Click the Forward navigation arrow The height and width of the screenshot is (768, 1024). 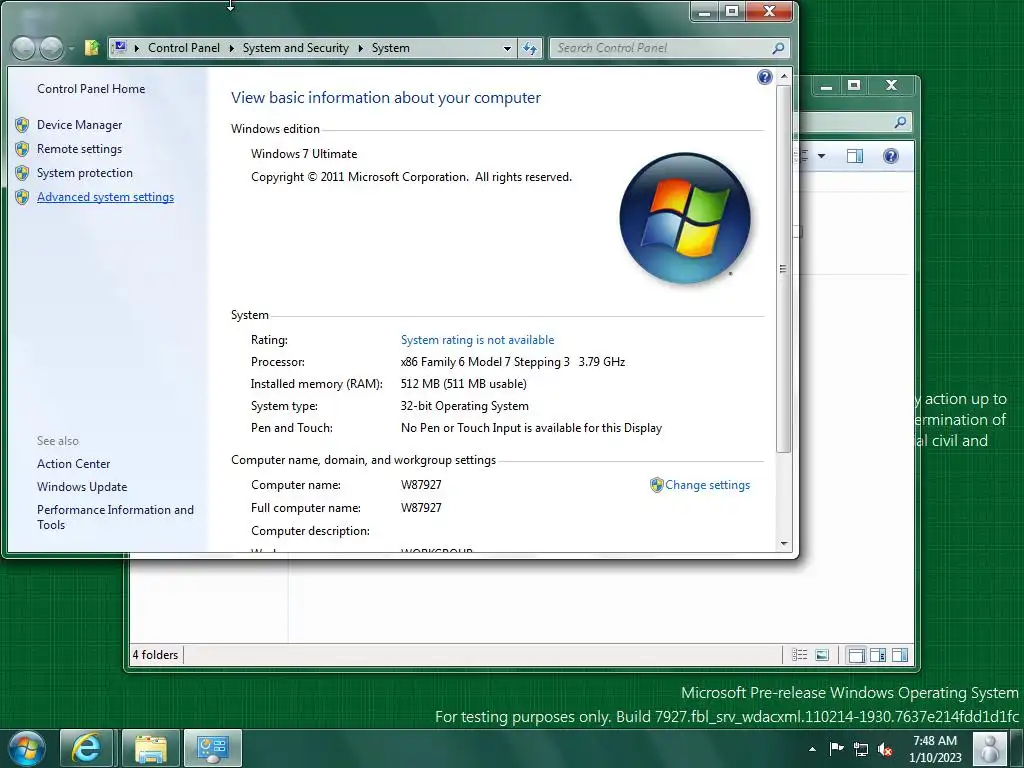click(x=51, y=48)
